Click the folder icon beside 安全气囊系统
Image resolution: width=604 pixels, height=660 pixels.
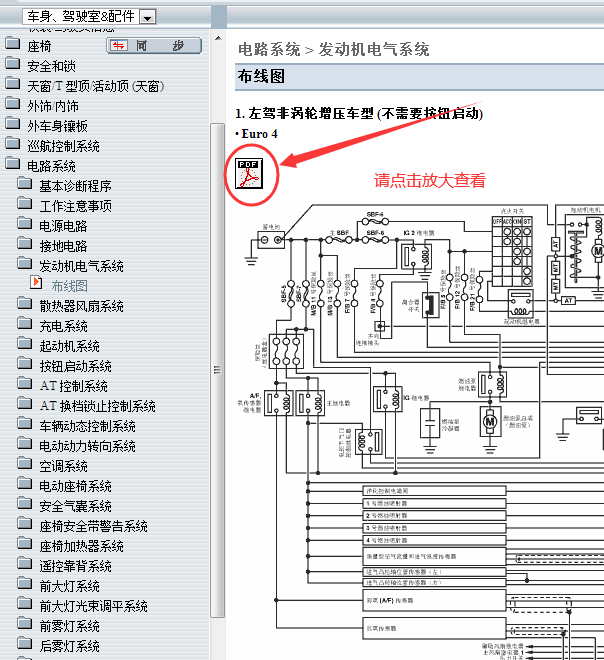(25, 504)
